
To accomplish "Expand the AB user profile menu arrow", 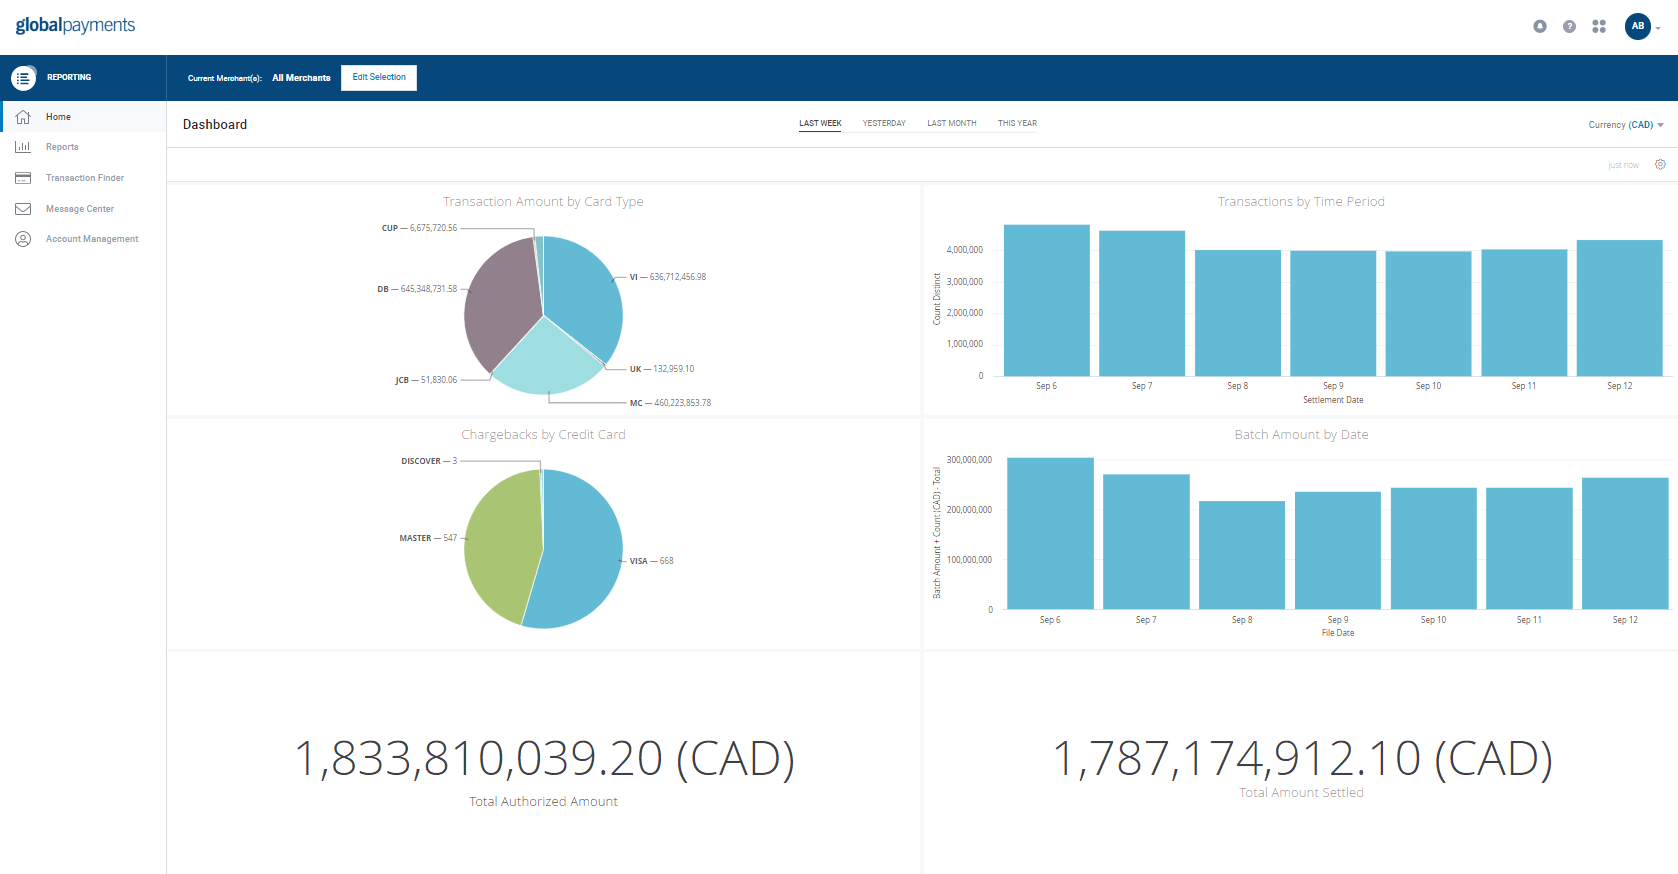I will (x=1658, y=28).
